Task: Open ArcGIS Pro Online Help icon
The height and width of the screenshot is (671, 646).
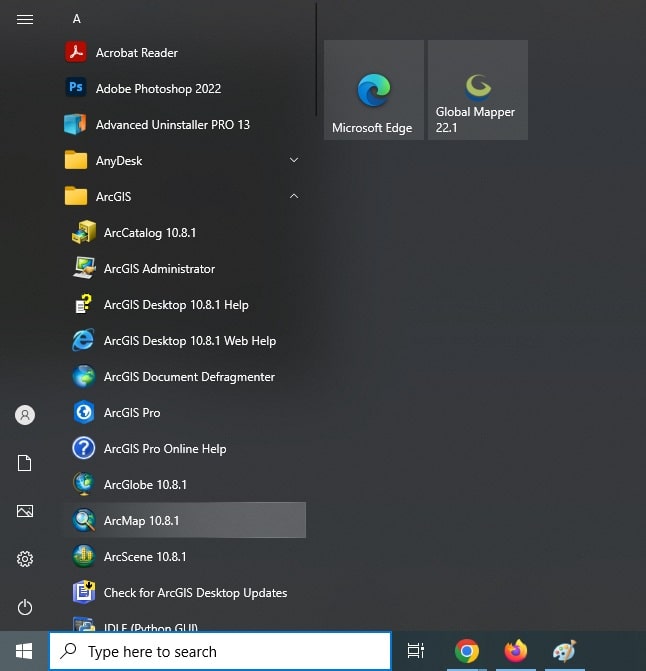Action: tap(84, 448)
